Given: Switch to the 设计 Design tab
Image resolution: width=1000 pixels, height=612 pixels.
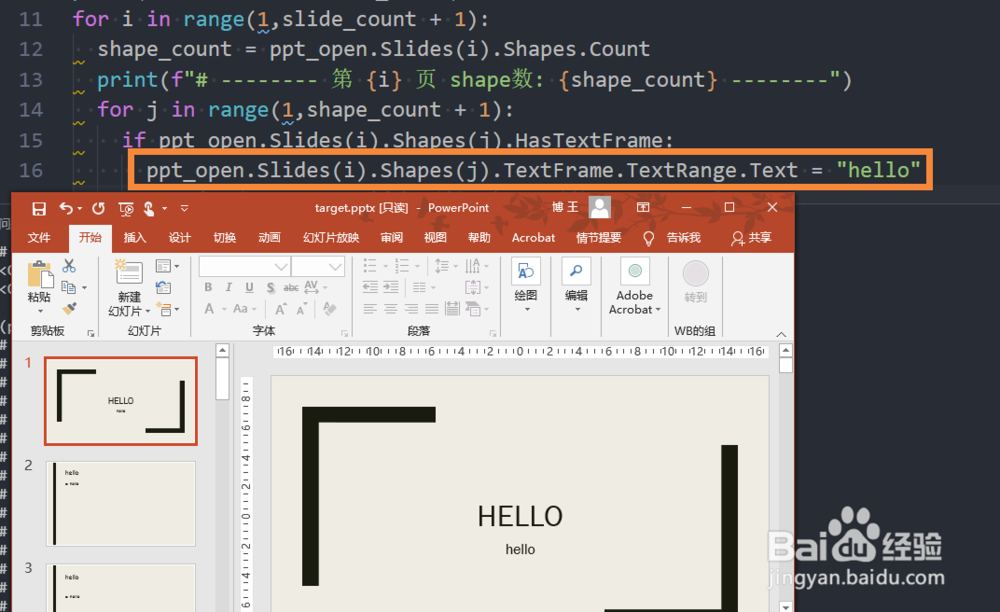Looking at the screenshot, I should (180, 238).
